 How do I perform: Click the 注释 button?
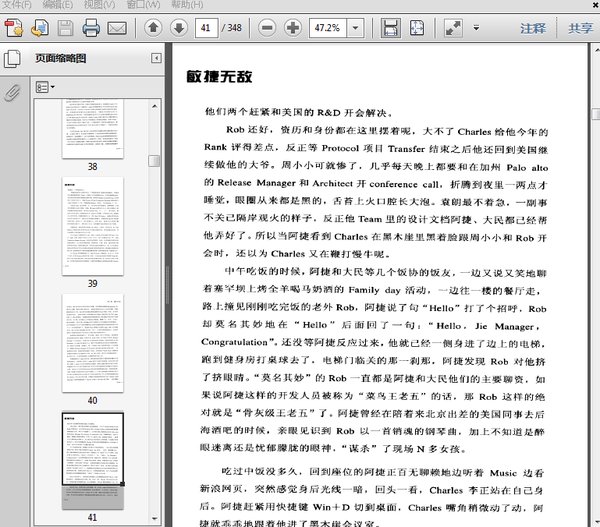point(533,28)
